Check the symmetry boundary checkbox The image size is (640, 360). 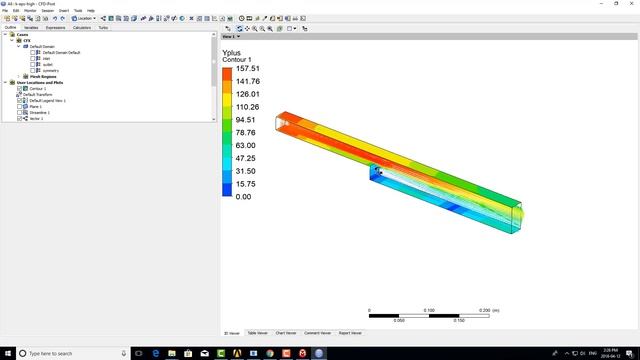pos(33,71)
